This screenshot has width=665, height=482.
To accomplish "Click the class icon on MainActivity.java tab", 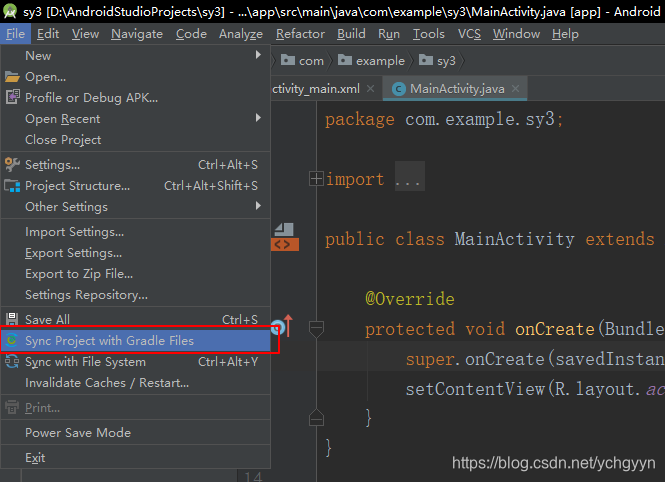I will click(399, 89).
